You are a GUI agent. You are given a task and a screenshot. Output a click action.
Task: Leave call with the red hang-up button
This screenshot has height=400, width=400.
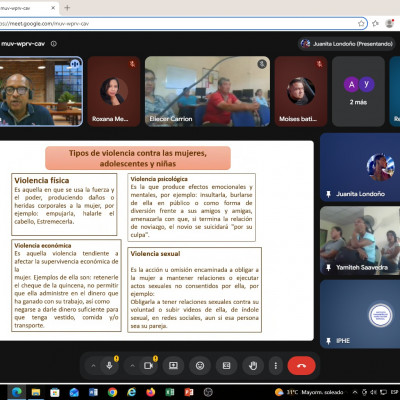pos(301,366)
